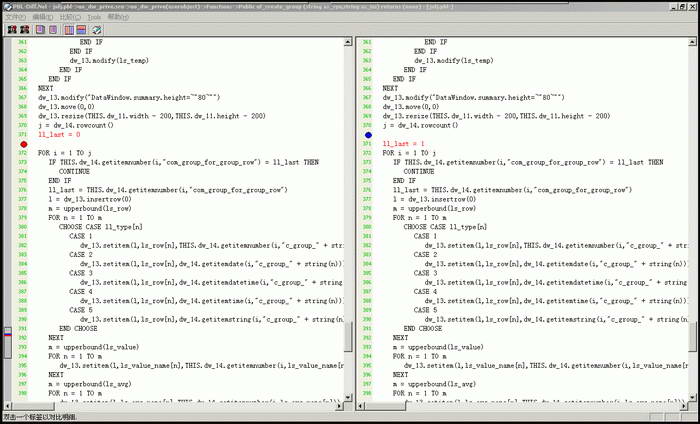
Task: Open the 比较 (Compare) menu
Action: click(71, 17)
